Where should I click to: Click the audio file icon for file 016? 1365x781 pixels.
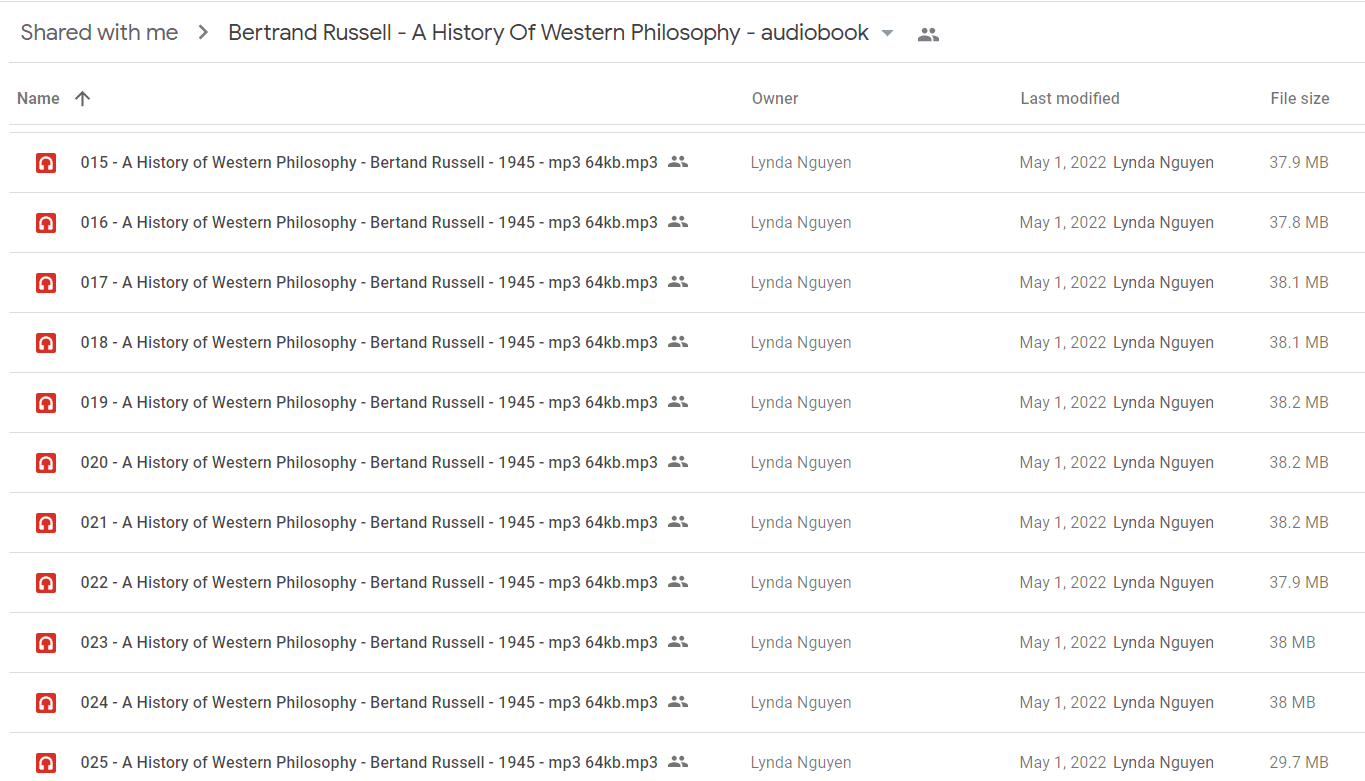click(x=46, y=223)
